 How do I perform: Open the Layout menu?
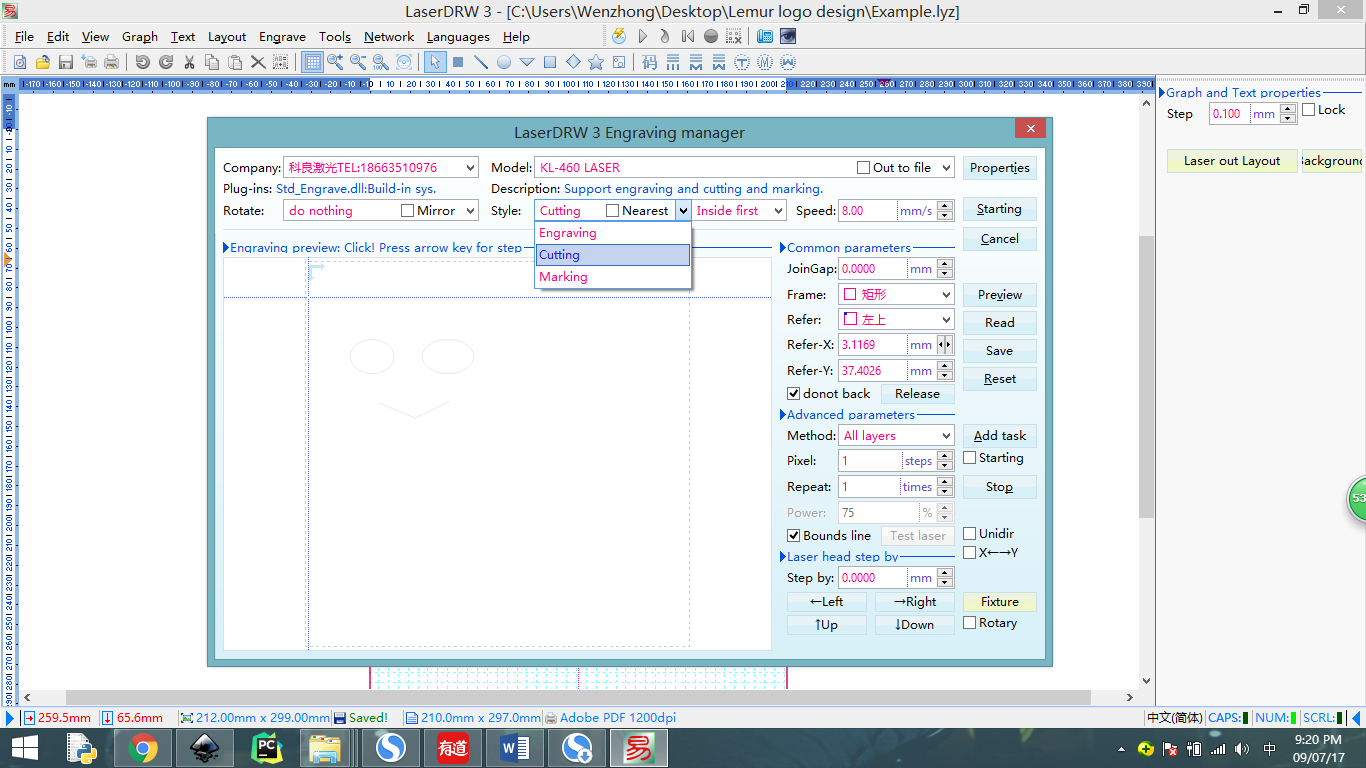pos(226,37)
